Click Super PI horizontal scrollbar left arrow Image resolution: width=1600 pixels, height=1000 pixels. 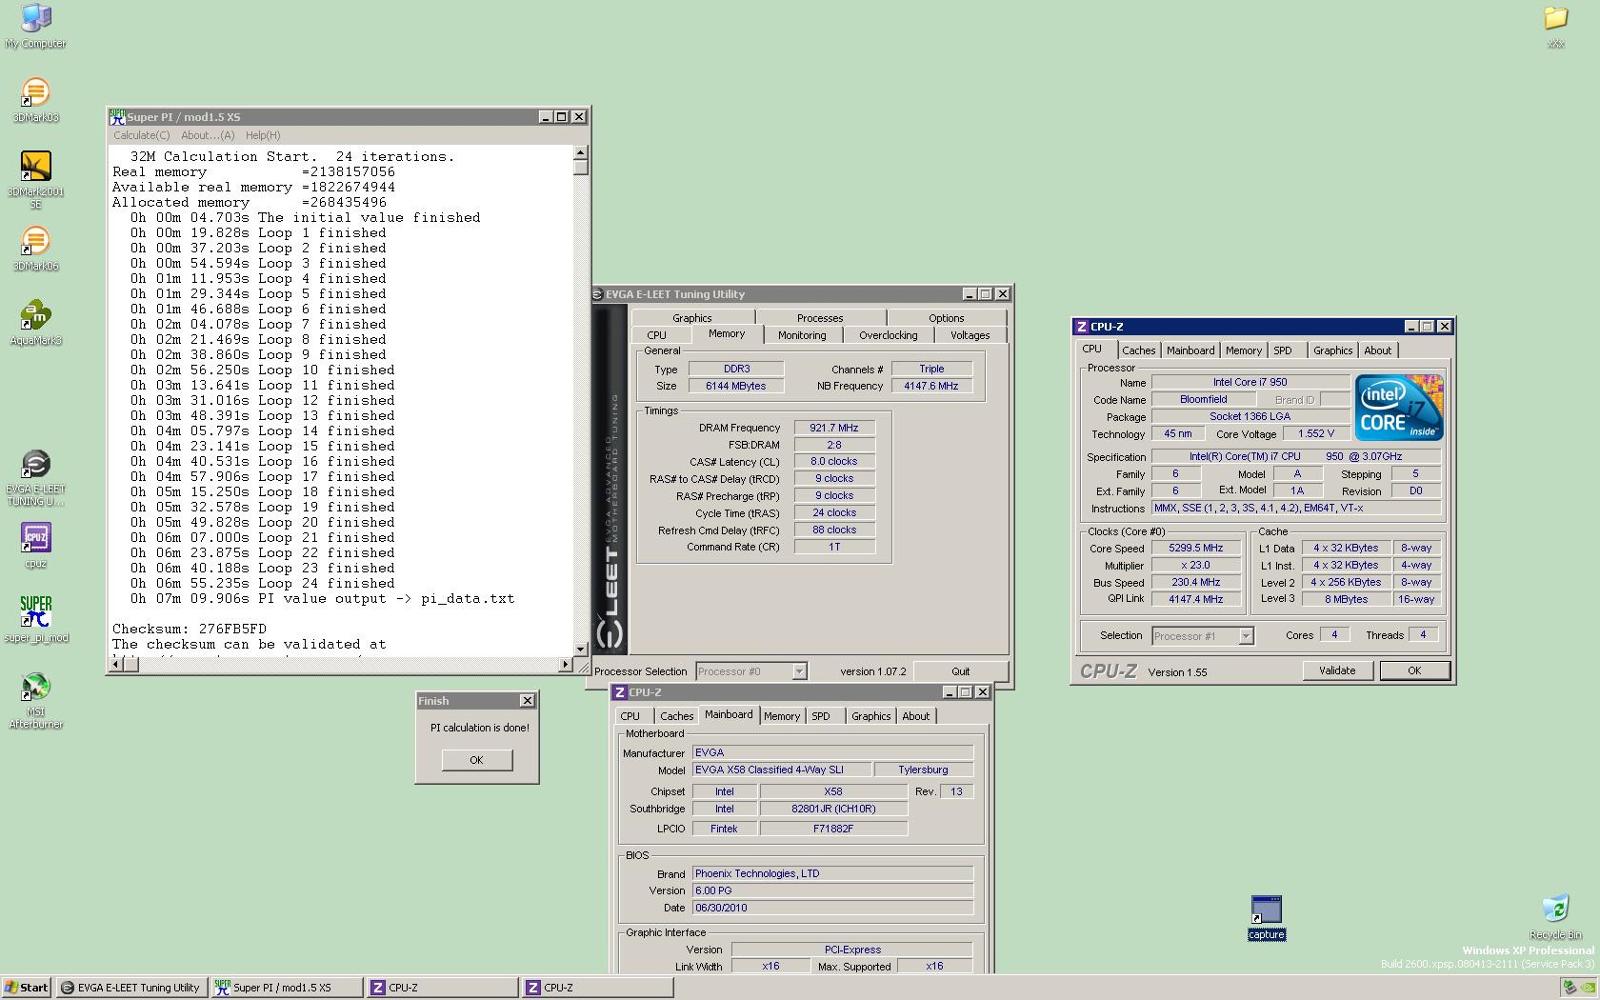pos(116,664)
